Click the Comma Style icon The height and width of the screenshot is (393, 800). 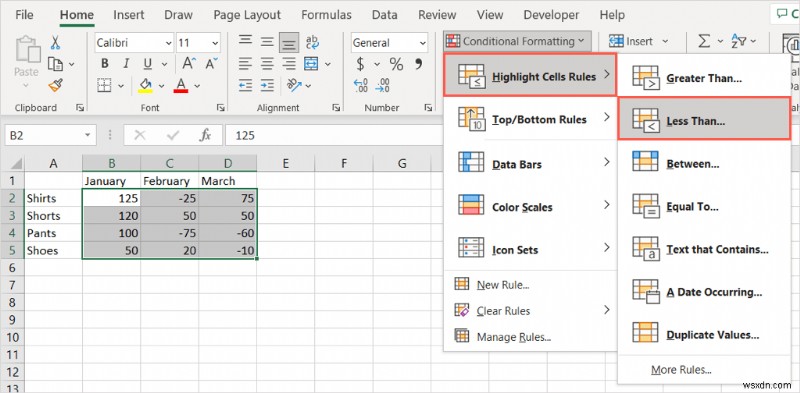tap(419, 64)
